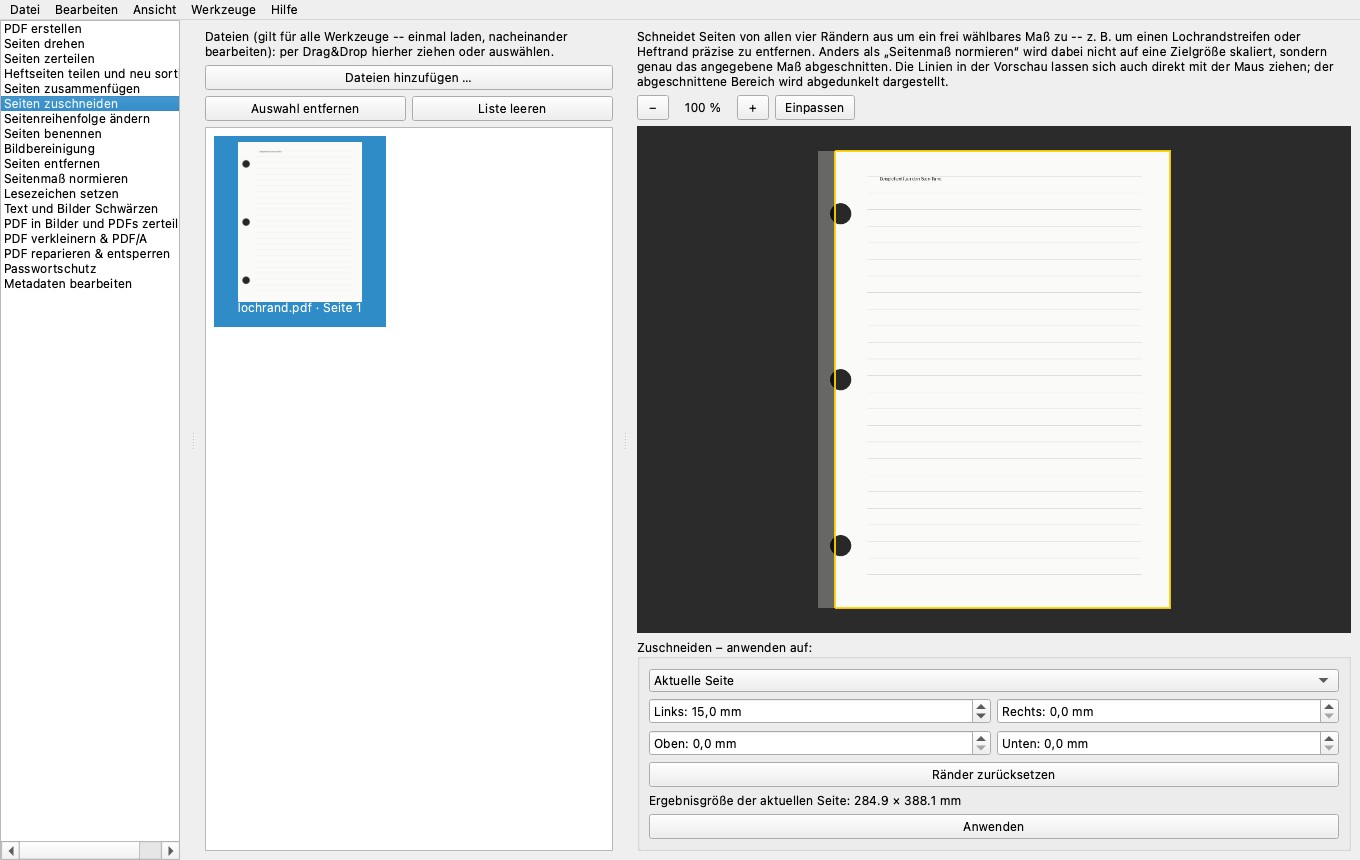Open 'PDF reparieren & entsperren' tool
The height and width of the screenshot is (860, 1360).
click(x=90, y=254)
